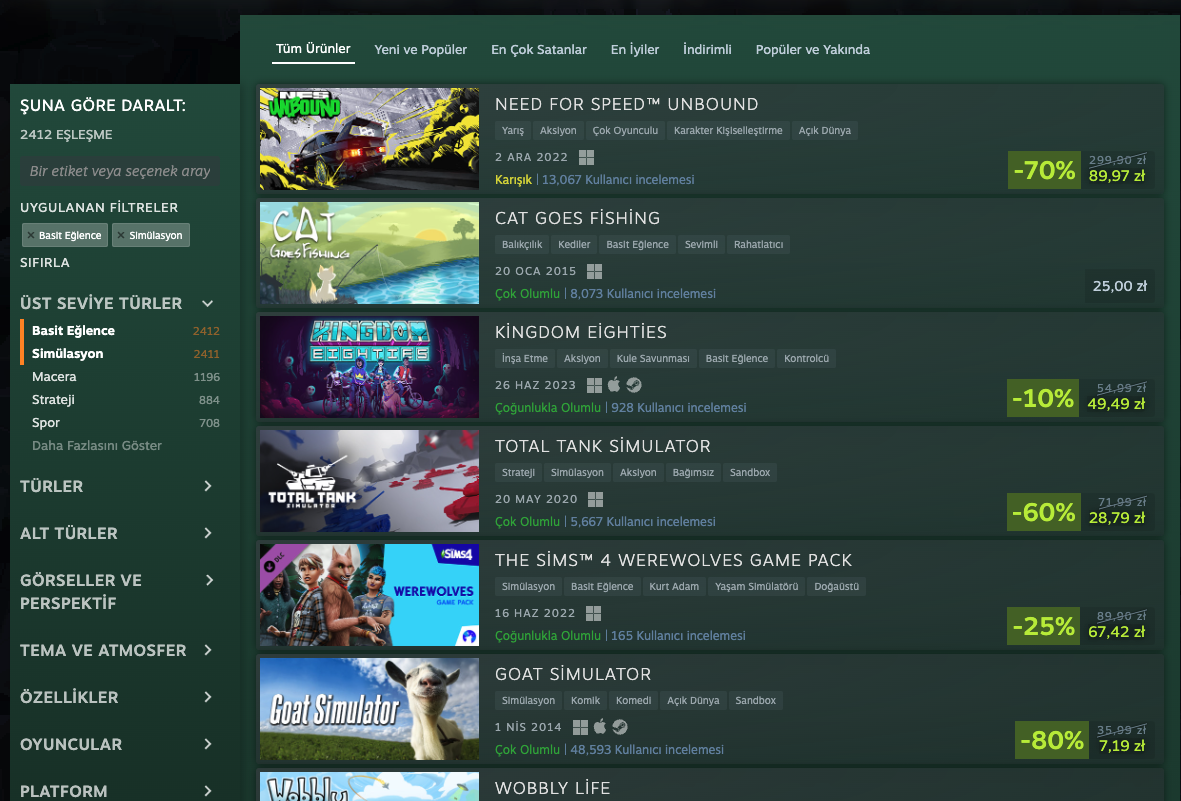Expand the Platform section

click(208, 791)
